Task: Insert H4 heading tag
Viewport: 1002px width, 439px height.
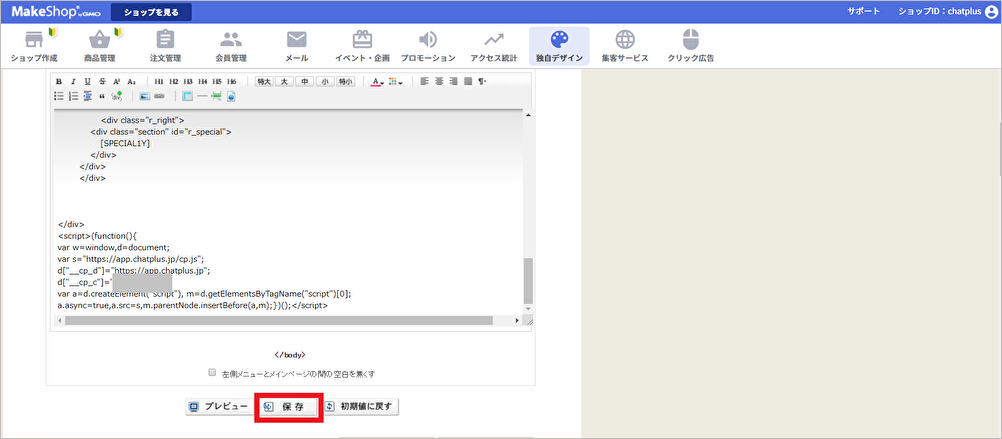Action: click(203, 82)
